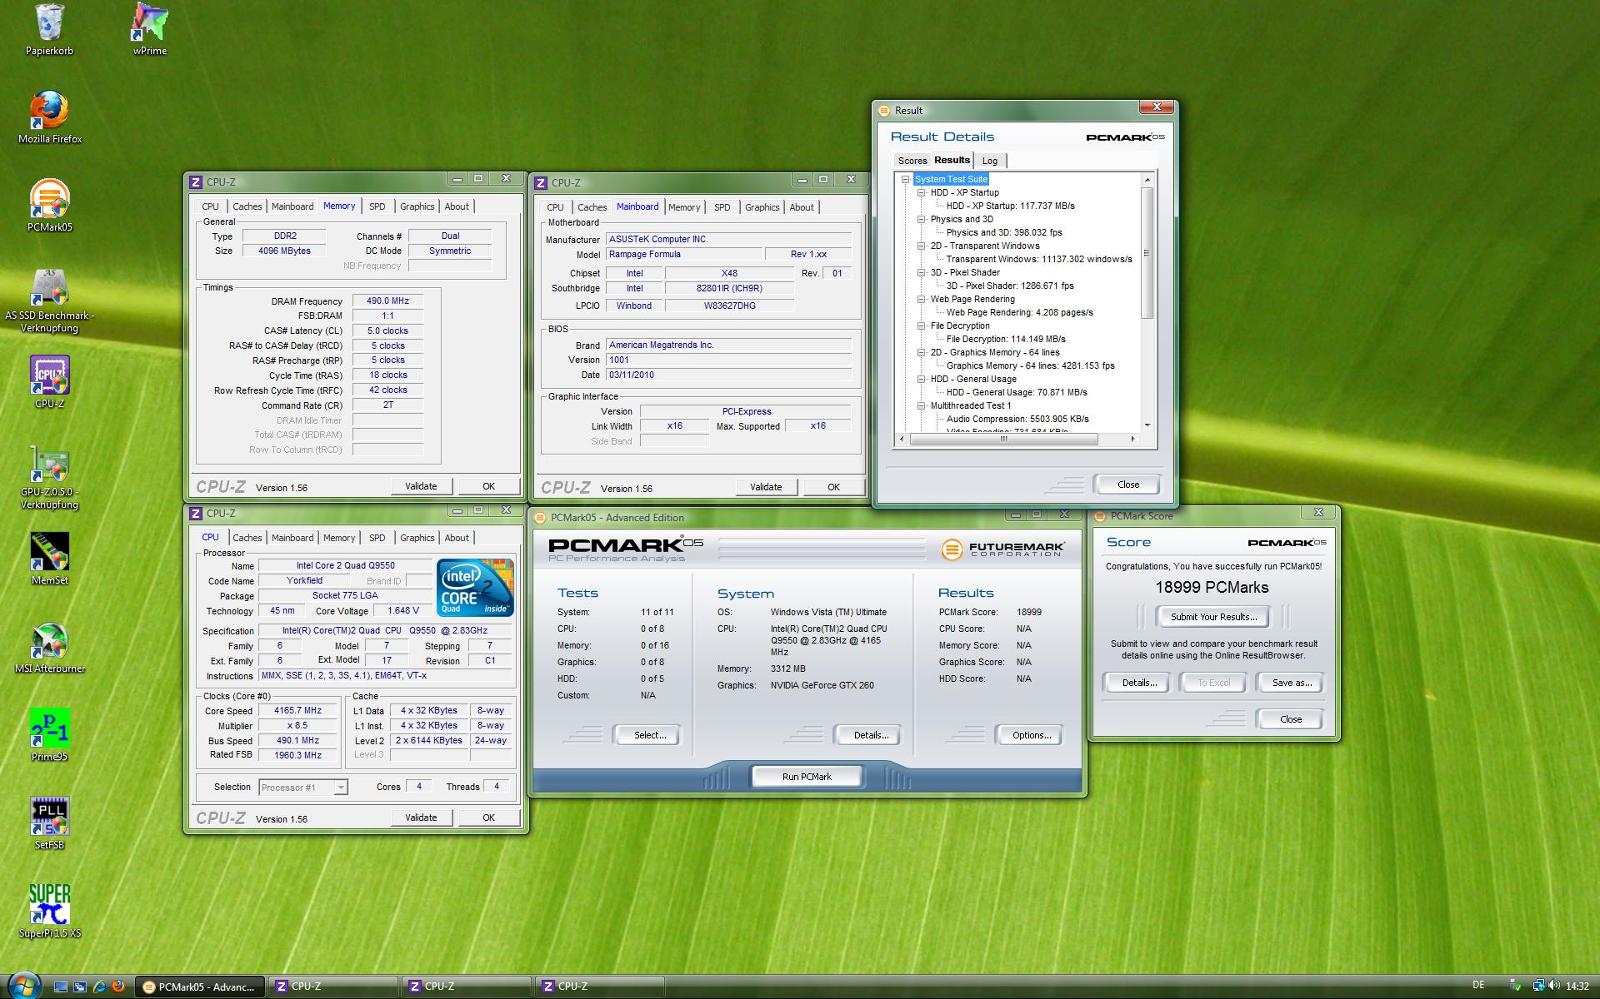Screen dimensions: 1600x999
Task: Click Submit Your Results... button
Action: point(1214,617)
